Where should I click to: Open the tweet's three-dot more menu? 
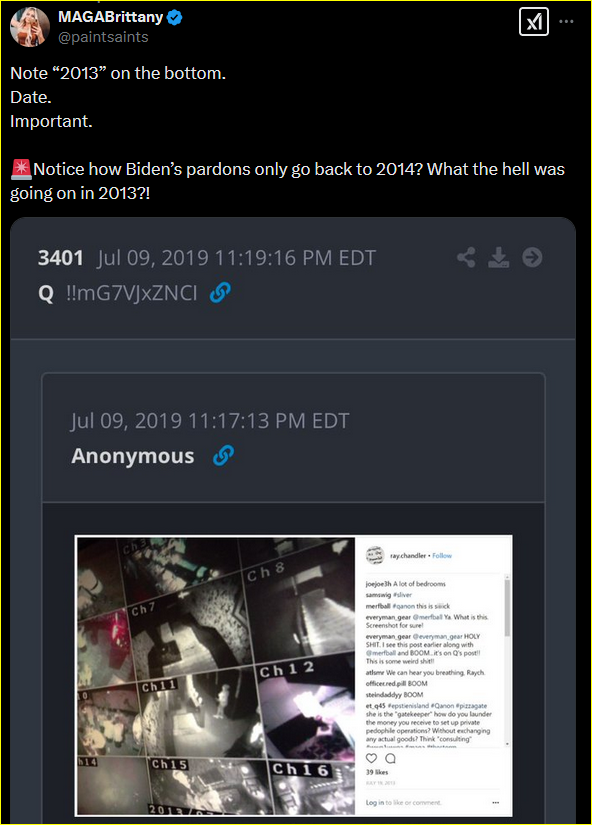click(x=566, y=22)
